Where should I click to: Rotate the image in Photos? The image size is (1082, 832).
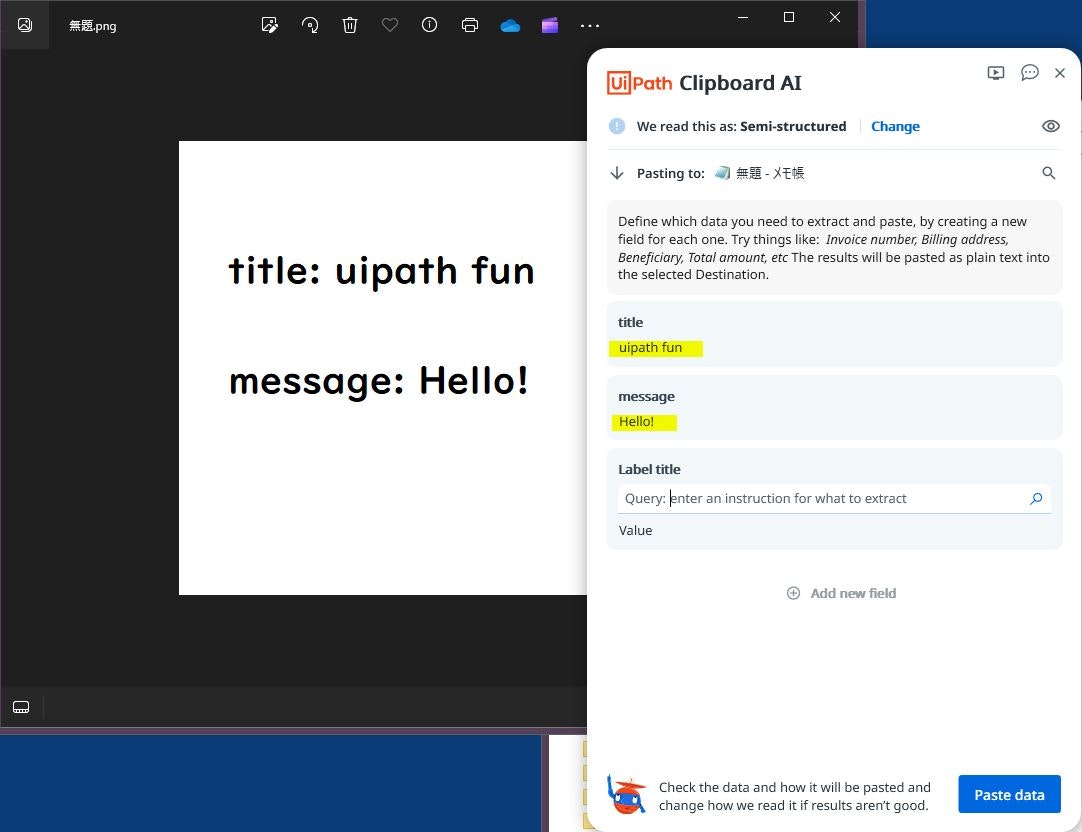click(x=310, y=26)
